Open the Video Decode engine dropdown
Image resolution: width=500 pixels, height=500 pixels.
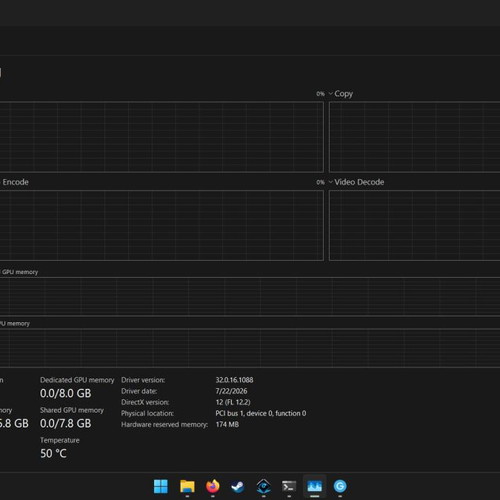[x=356, y=182]
